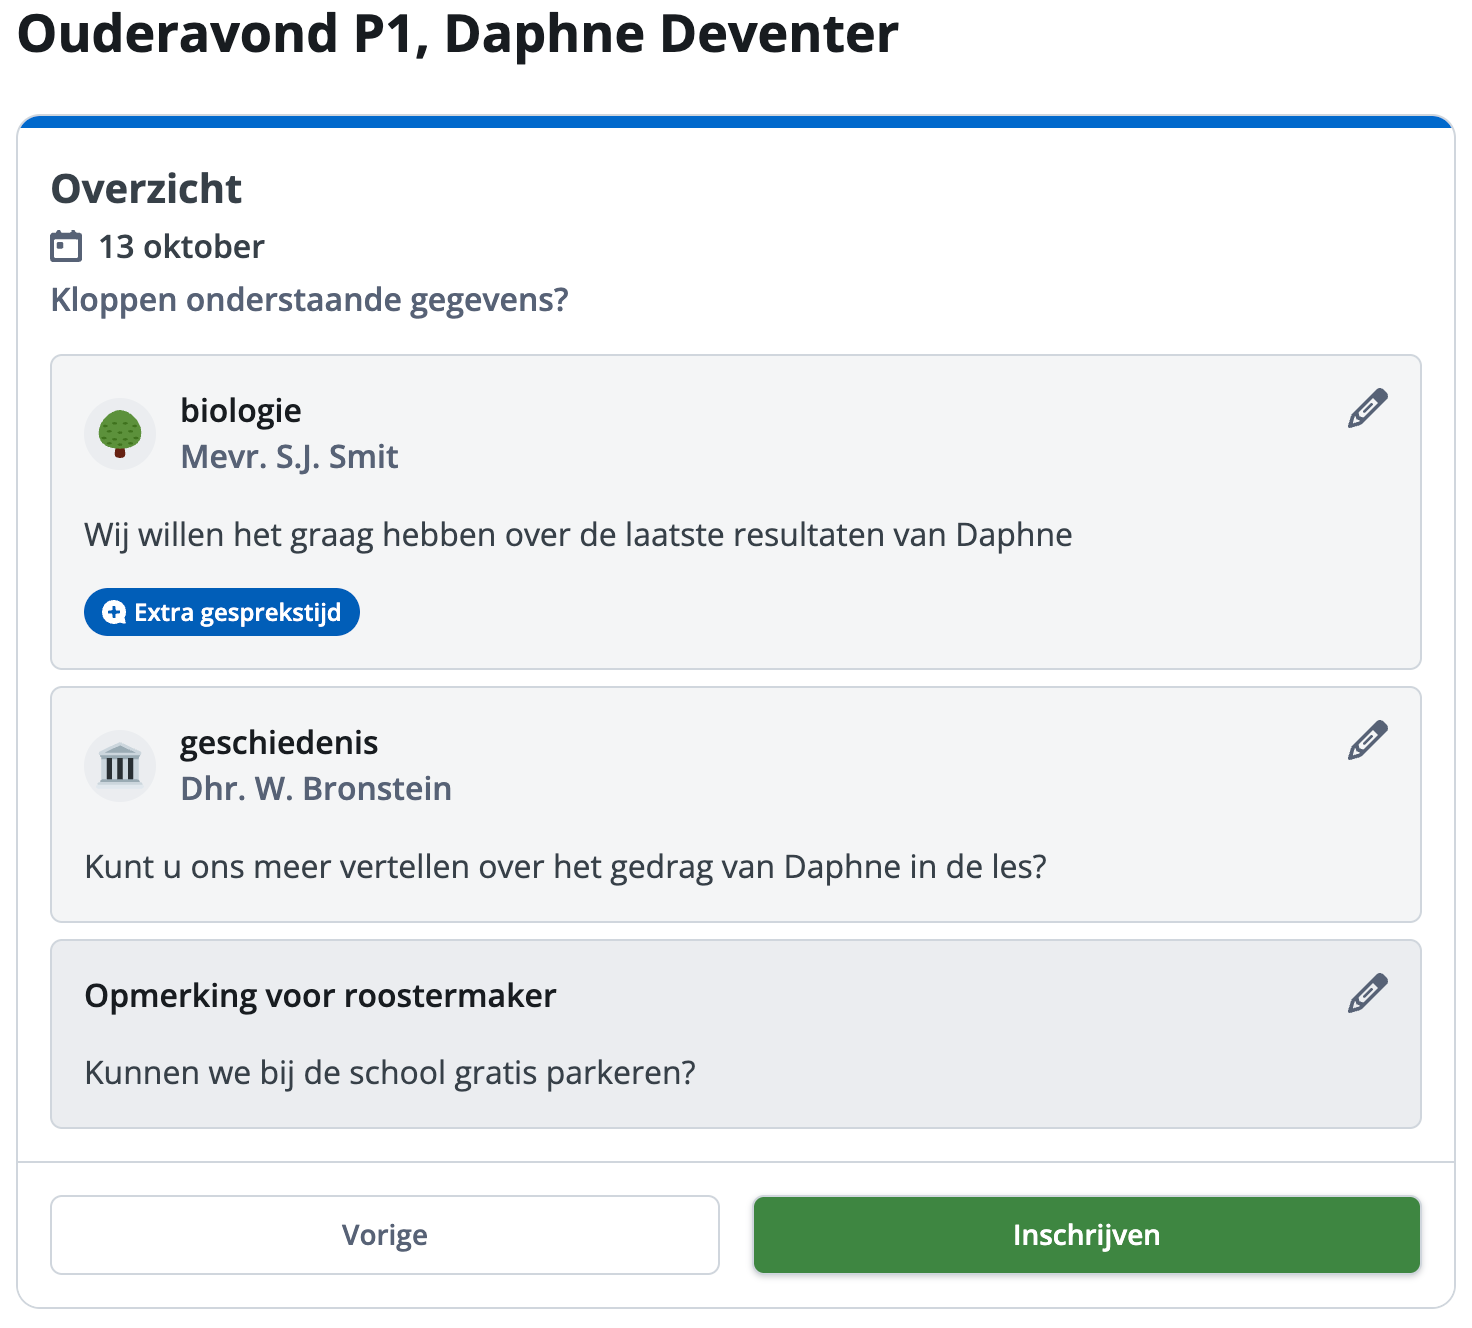This screenshot has height=1328, width=1472.
Task: Click the comment about Daphne's latest results
Action: [578, 535]
